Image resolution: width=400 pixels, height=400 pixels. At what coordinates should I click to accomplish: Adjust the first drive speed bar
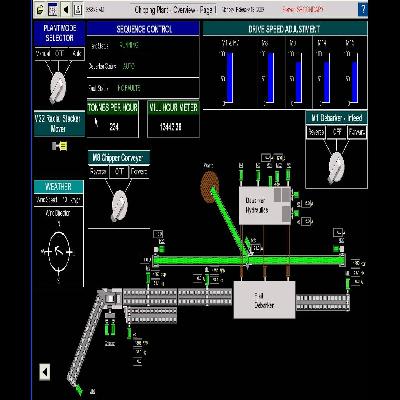click(x=230, y=78)
